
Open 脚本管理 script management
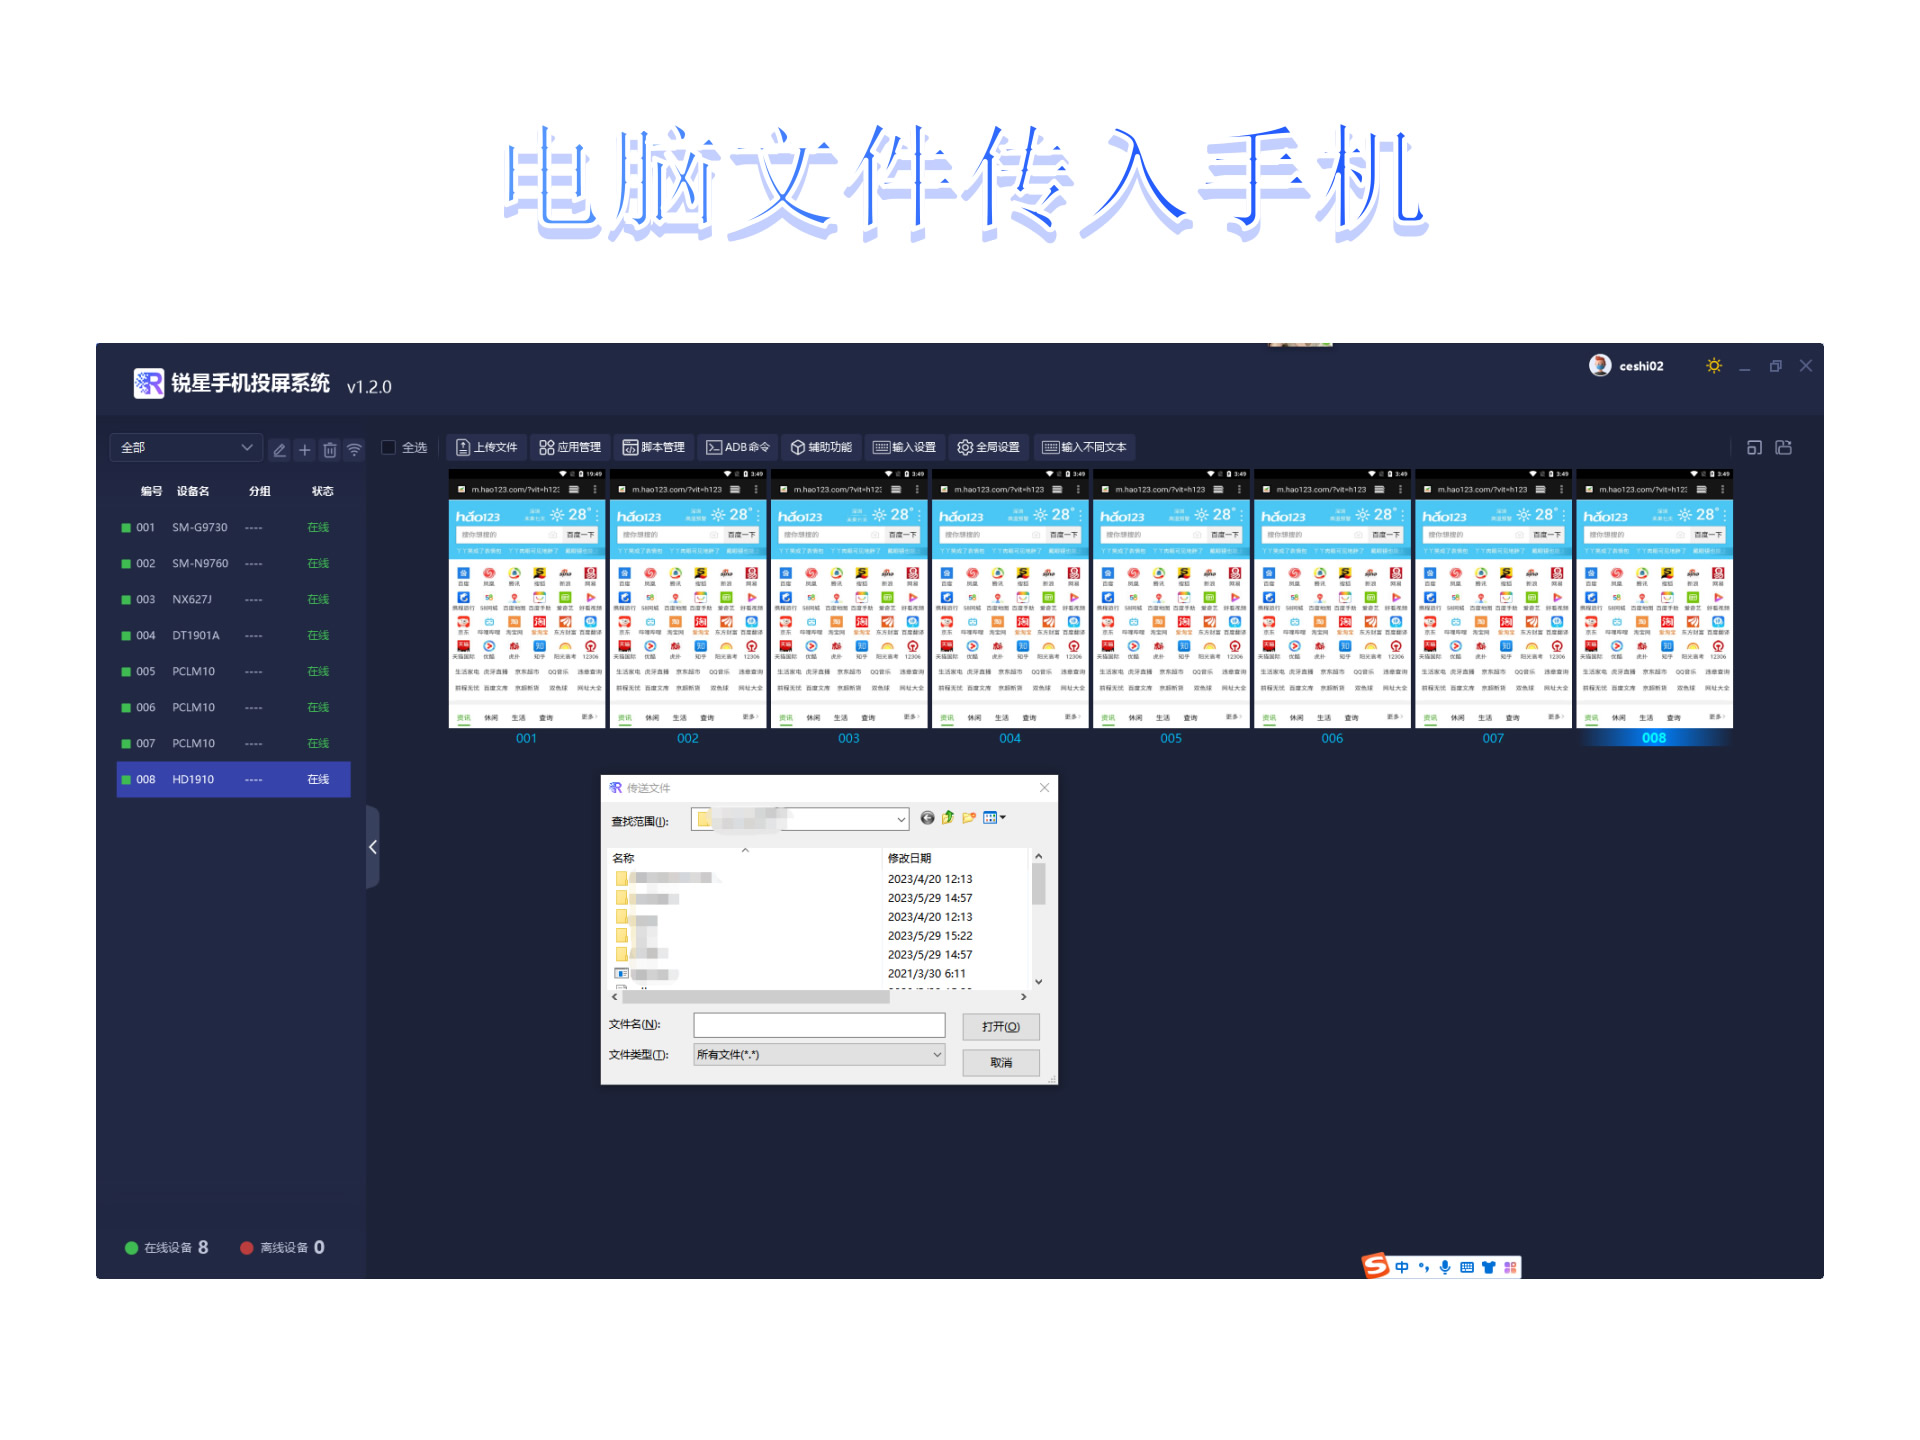click(x=653, y=447)
